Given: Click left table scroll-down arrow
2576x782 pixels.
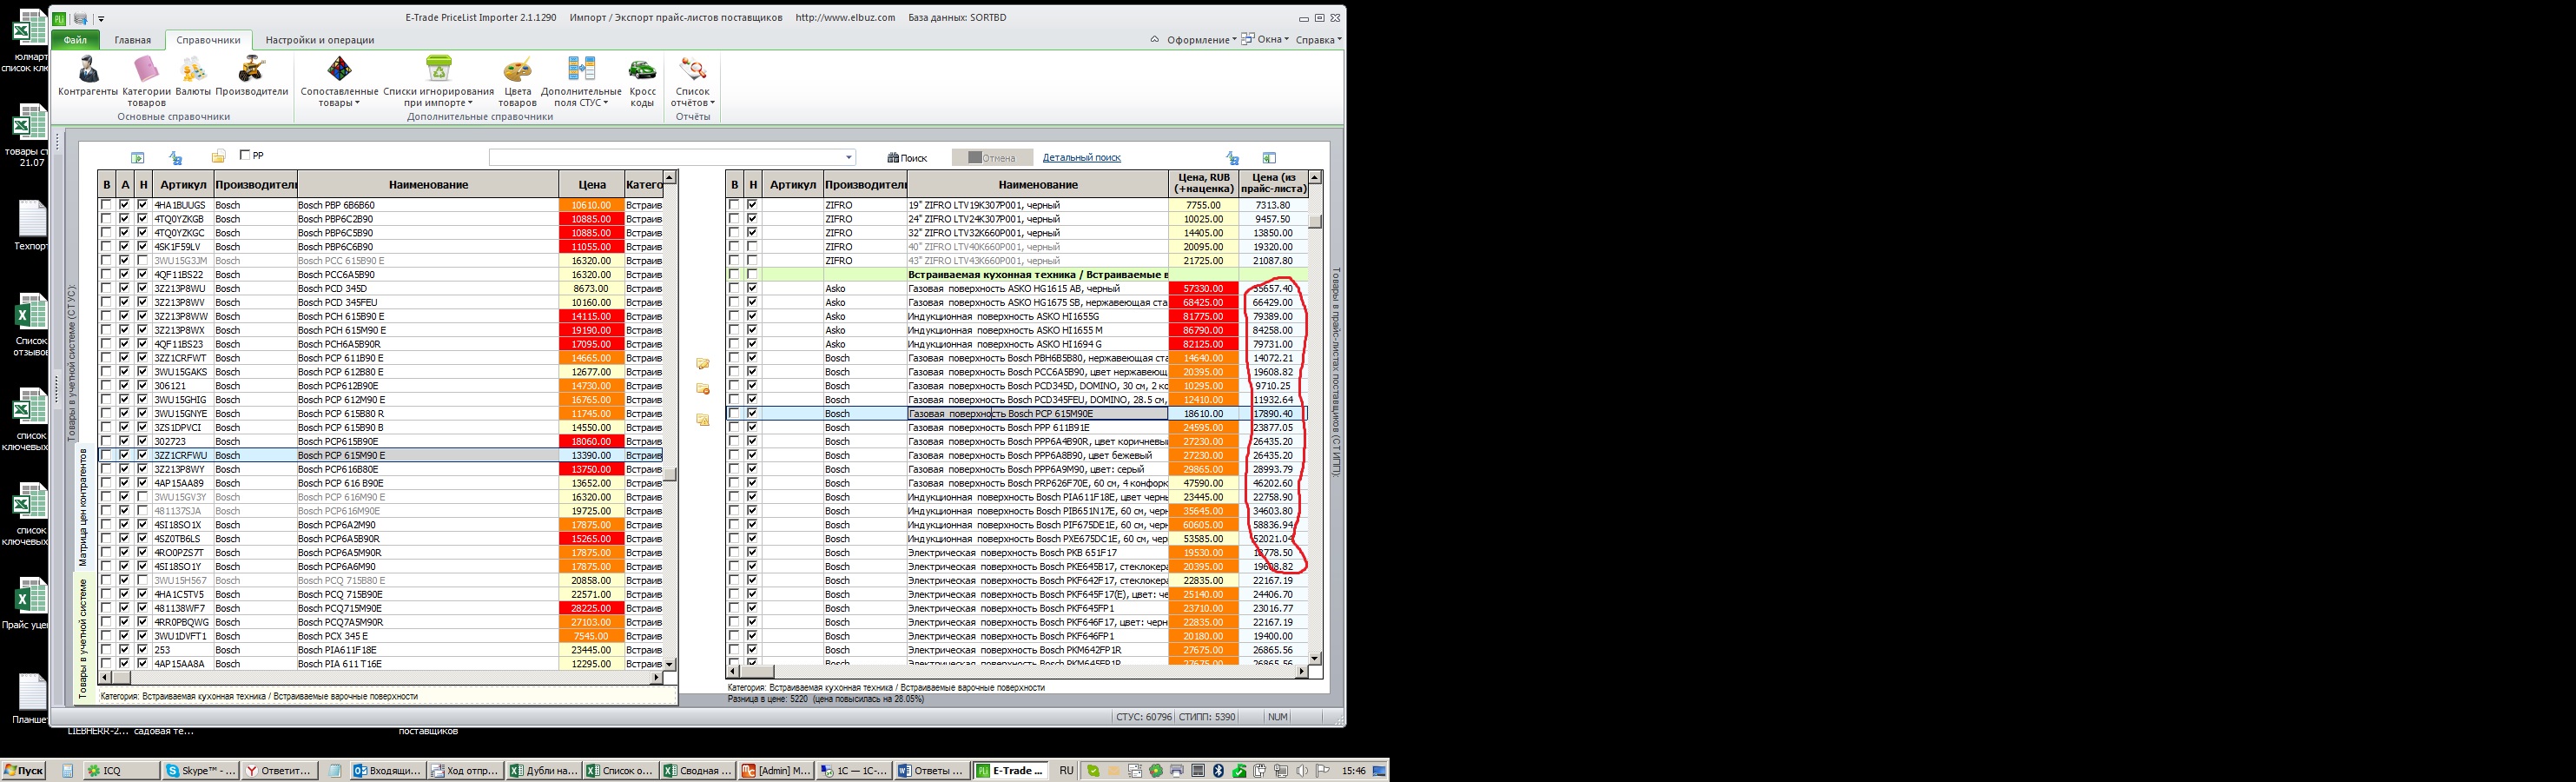Looking at the screenshot, I should 669,664.
